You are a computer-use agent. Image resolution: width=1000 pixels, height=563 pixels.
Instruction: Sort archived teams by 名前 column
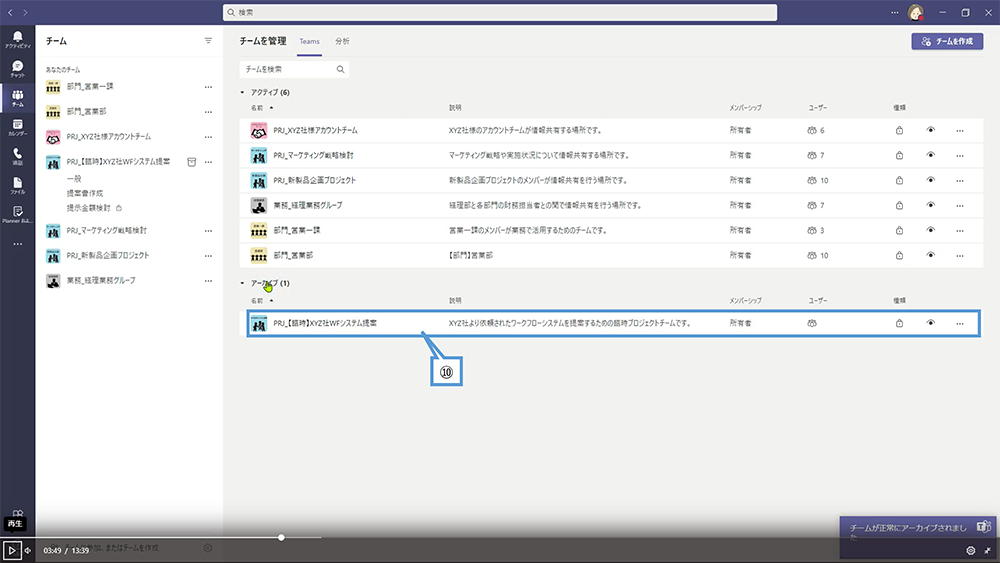point(261,300)
